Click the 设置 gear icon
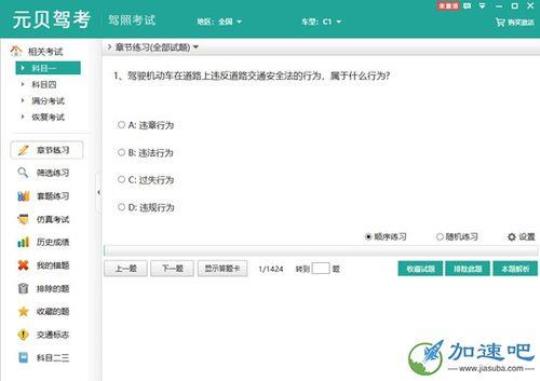540x381 pixels. (x=512, y=237)
